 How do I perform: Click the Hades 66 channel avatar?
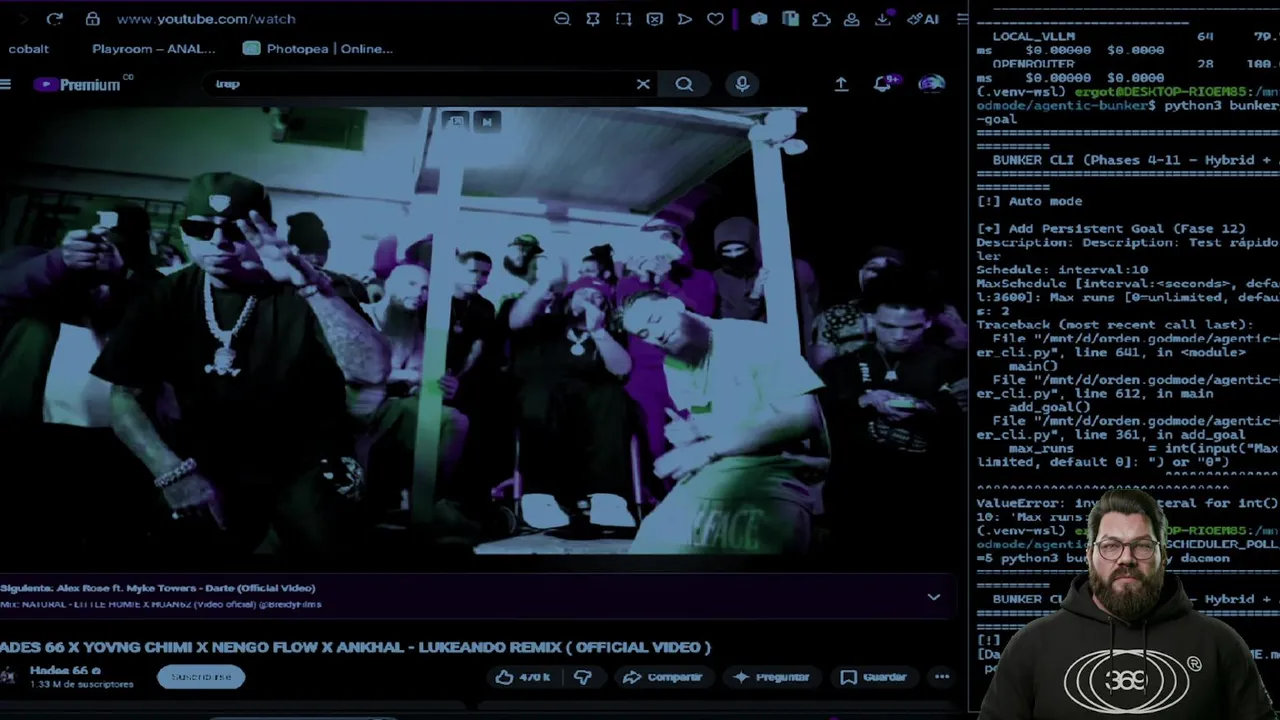tap(8, 677)
